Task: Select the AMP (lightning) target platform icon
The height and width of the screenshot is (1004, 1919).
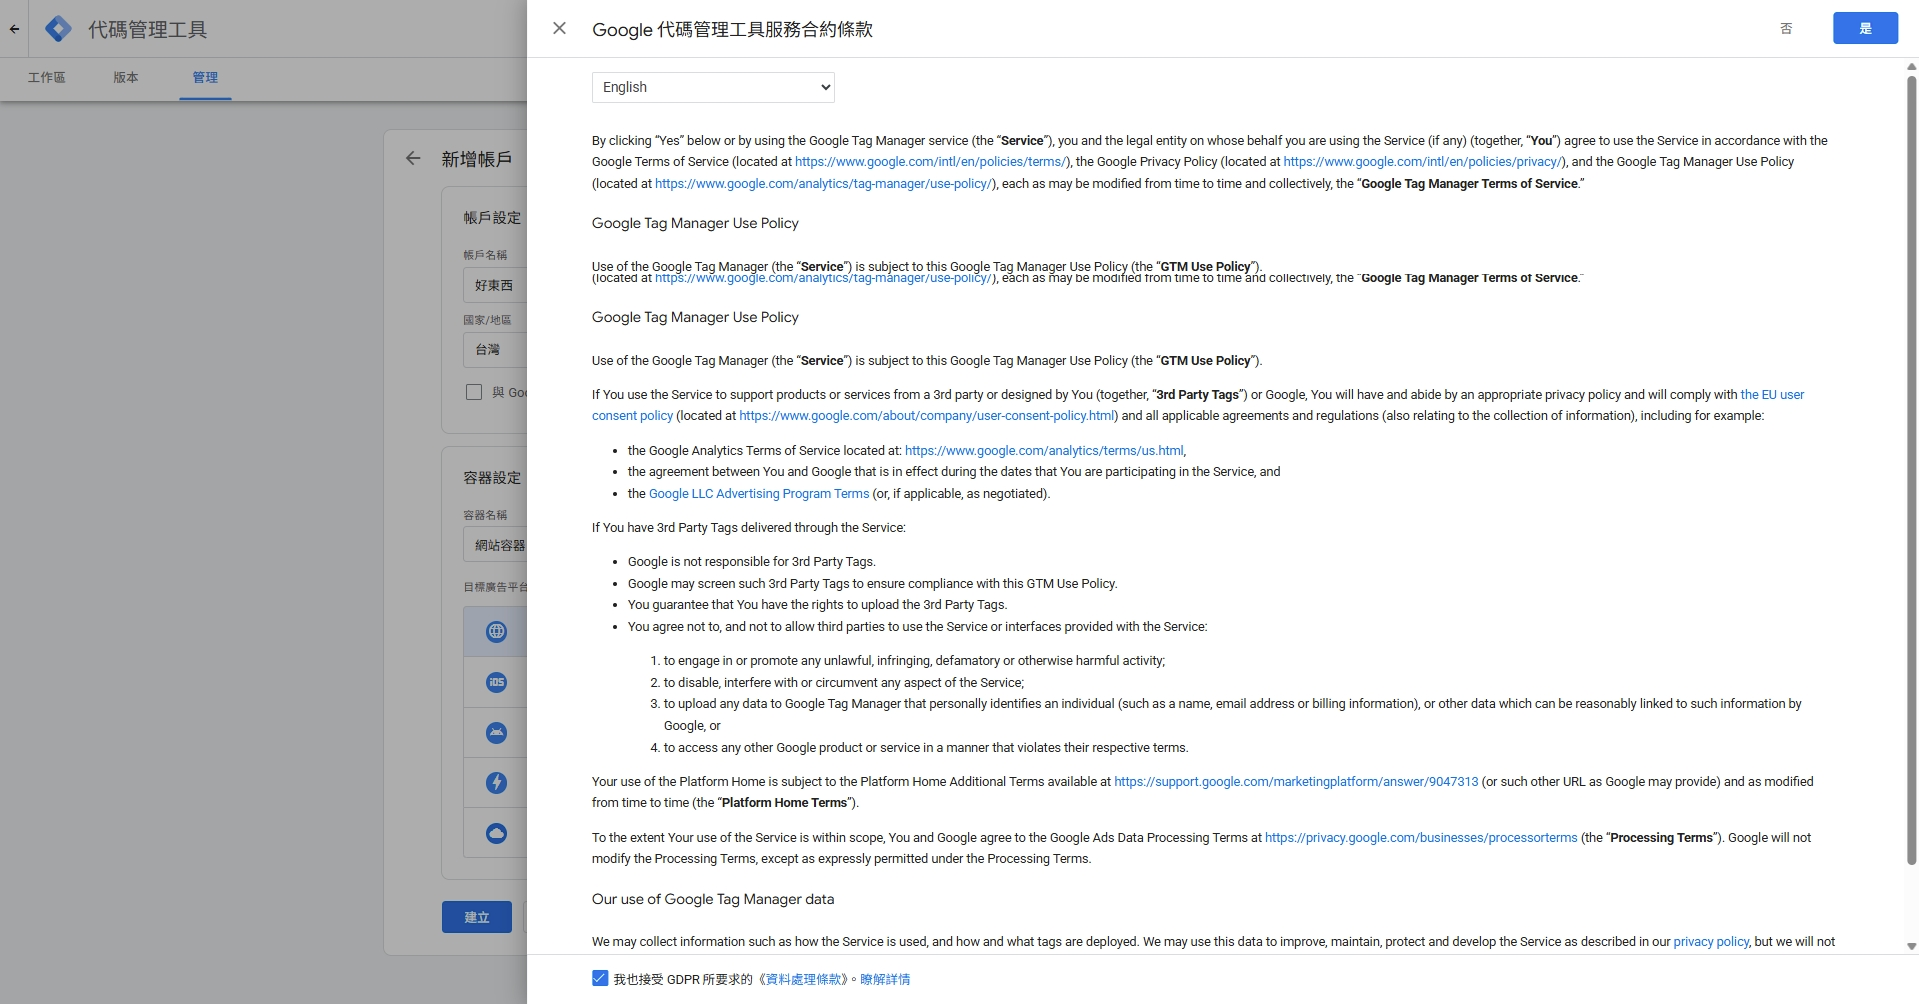Action: coord(496,783)
